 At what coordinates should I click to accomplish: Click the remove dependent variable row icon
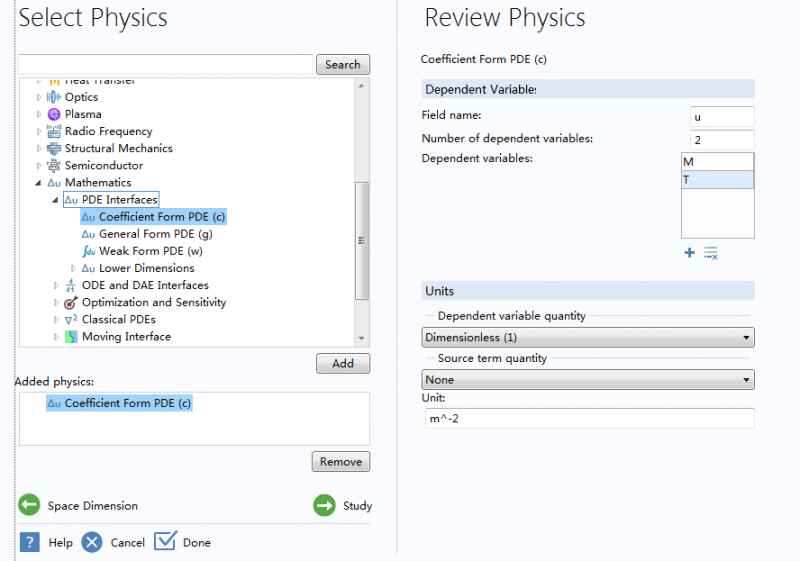tap(711, 253)
